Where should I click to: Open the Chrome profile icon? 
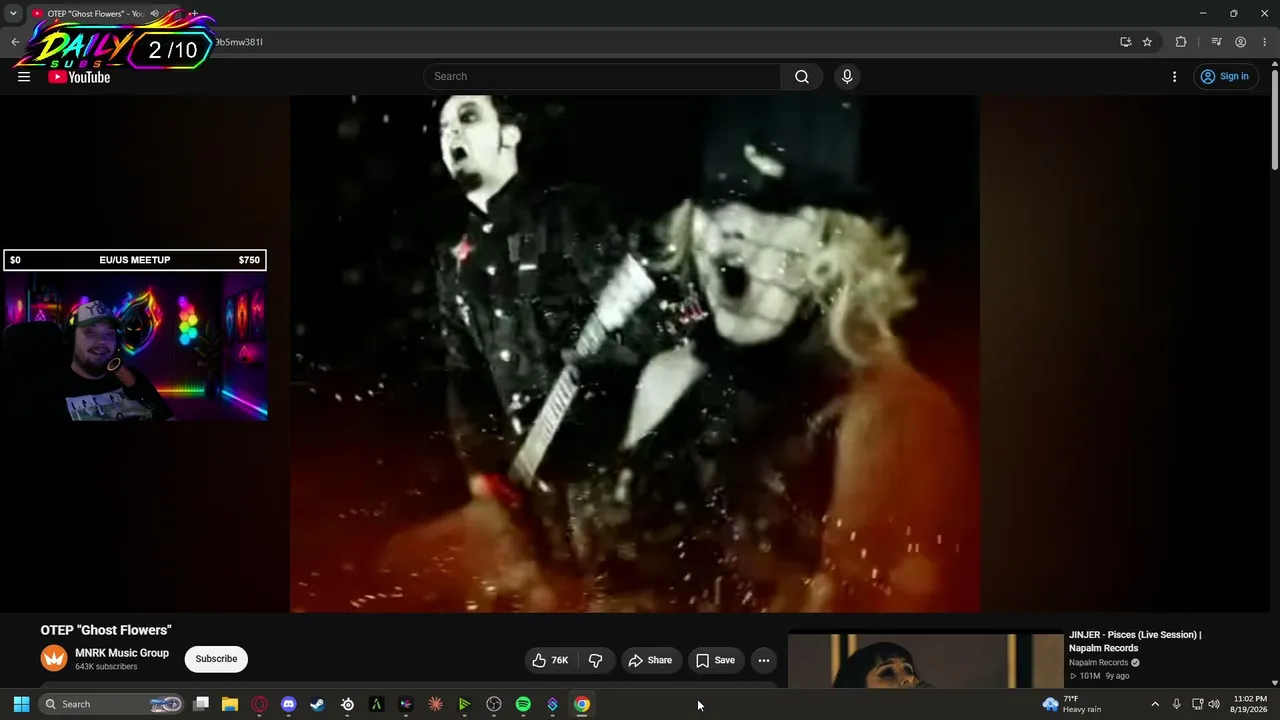pyautogui.click(x=1240, y=42)
